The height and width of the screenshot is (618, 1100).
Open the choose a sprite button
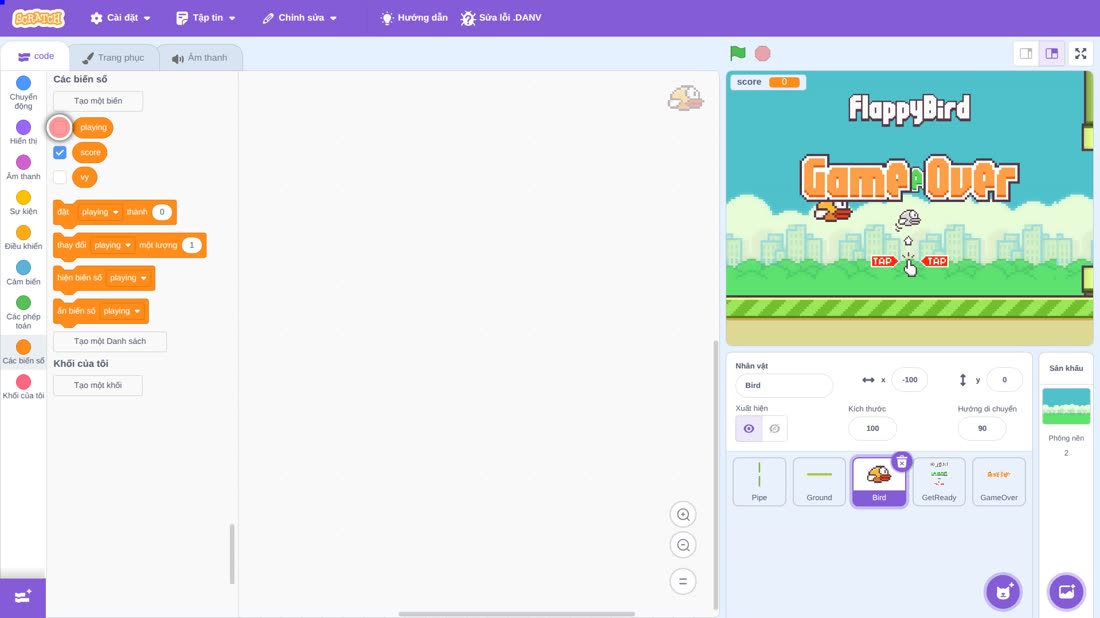click(1003, 591)
